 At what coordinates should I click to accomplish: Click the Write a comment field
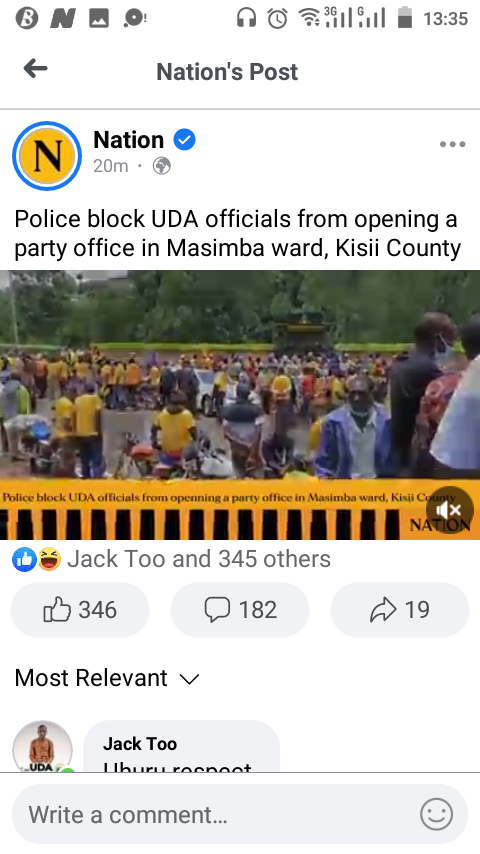[x=240, y=814]
